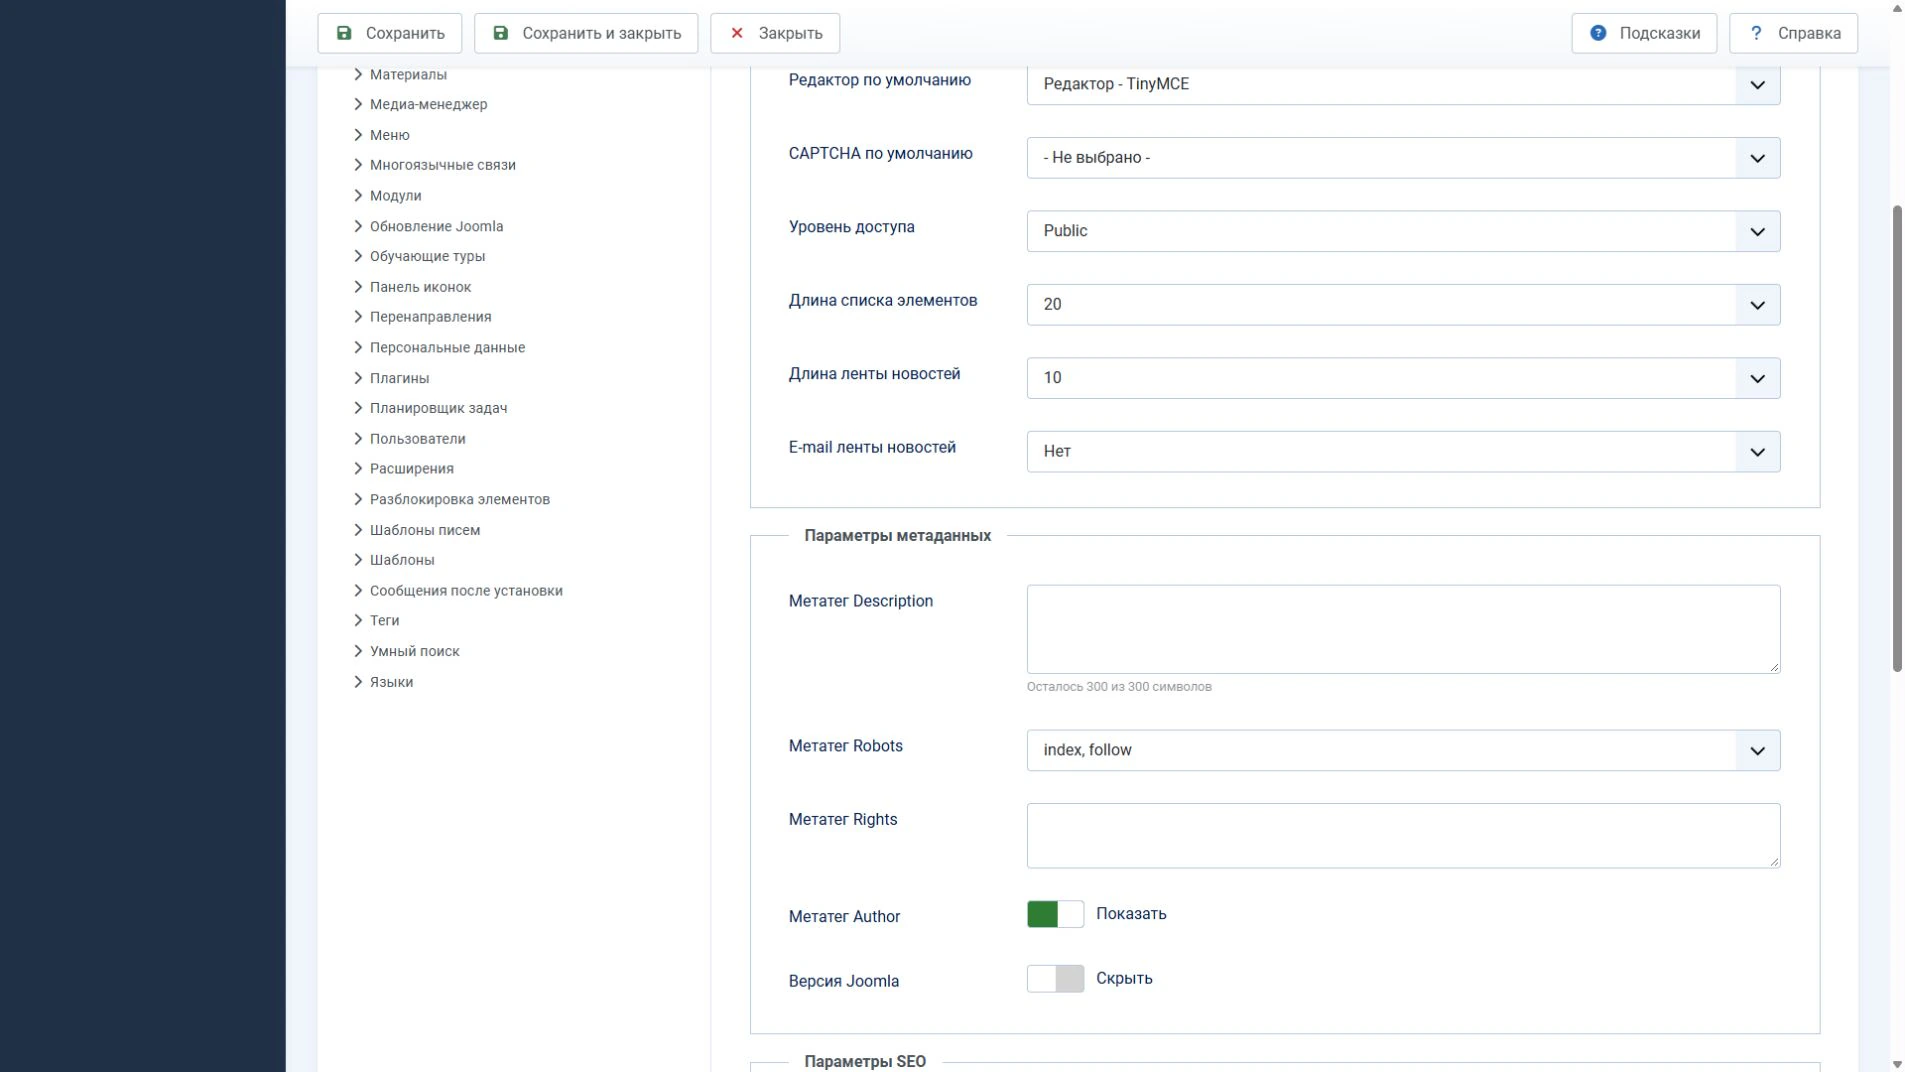Screen dimensions: 1905x1072
Task: Open Сообщения после установки settings item
Action: [466, 591]
